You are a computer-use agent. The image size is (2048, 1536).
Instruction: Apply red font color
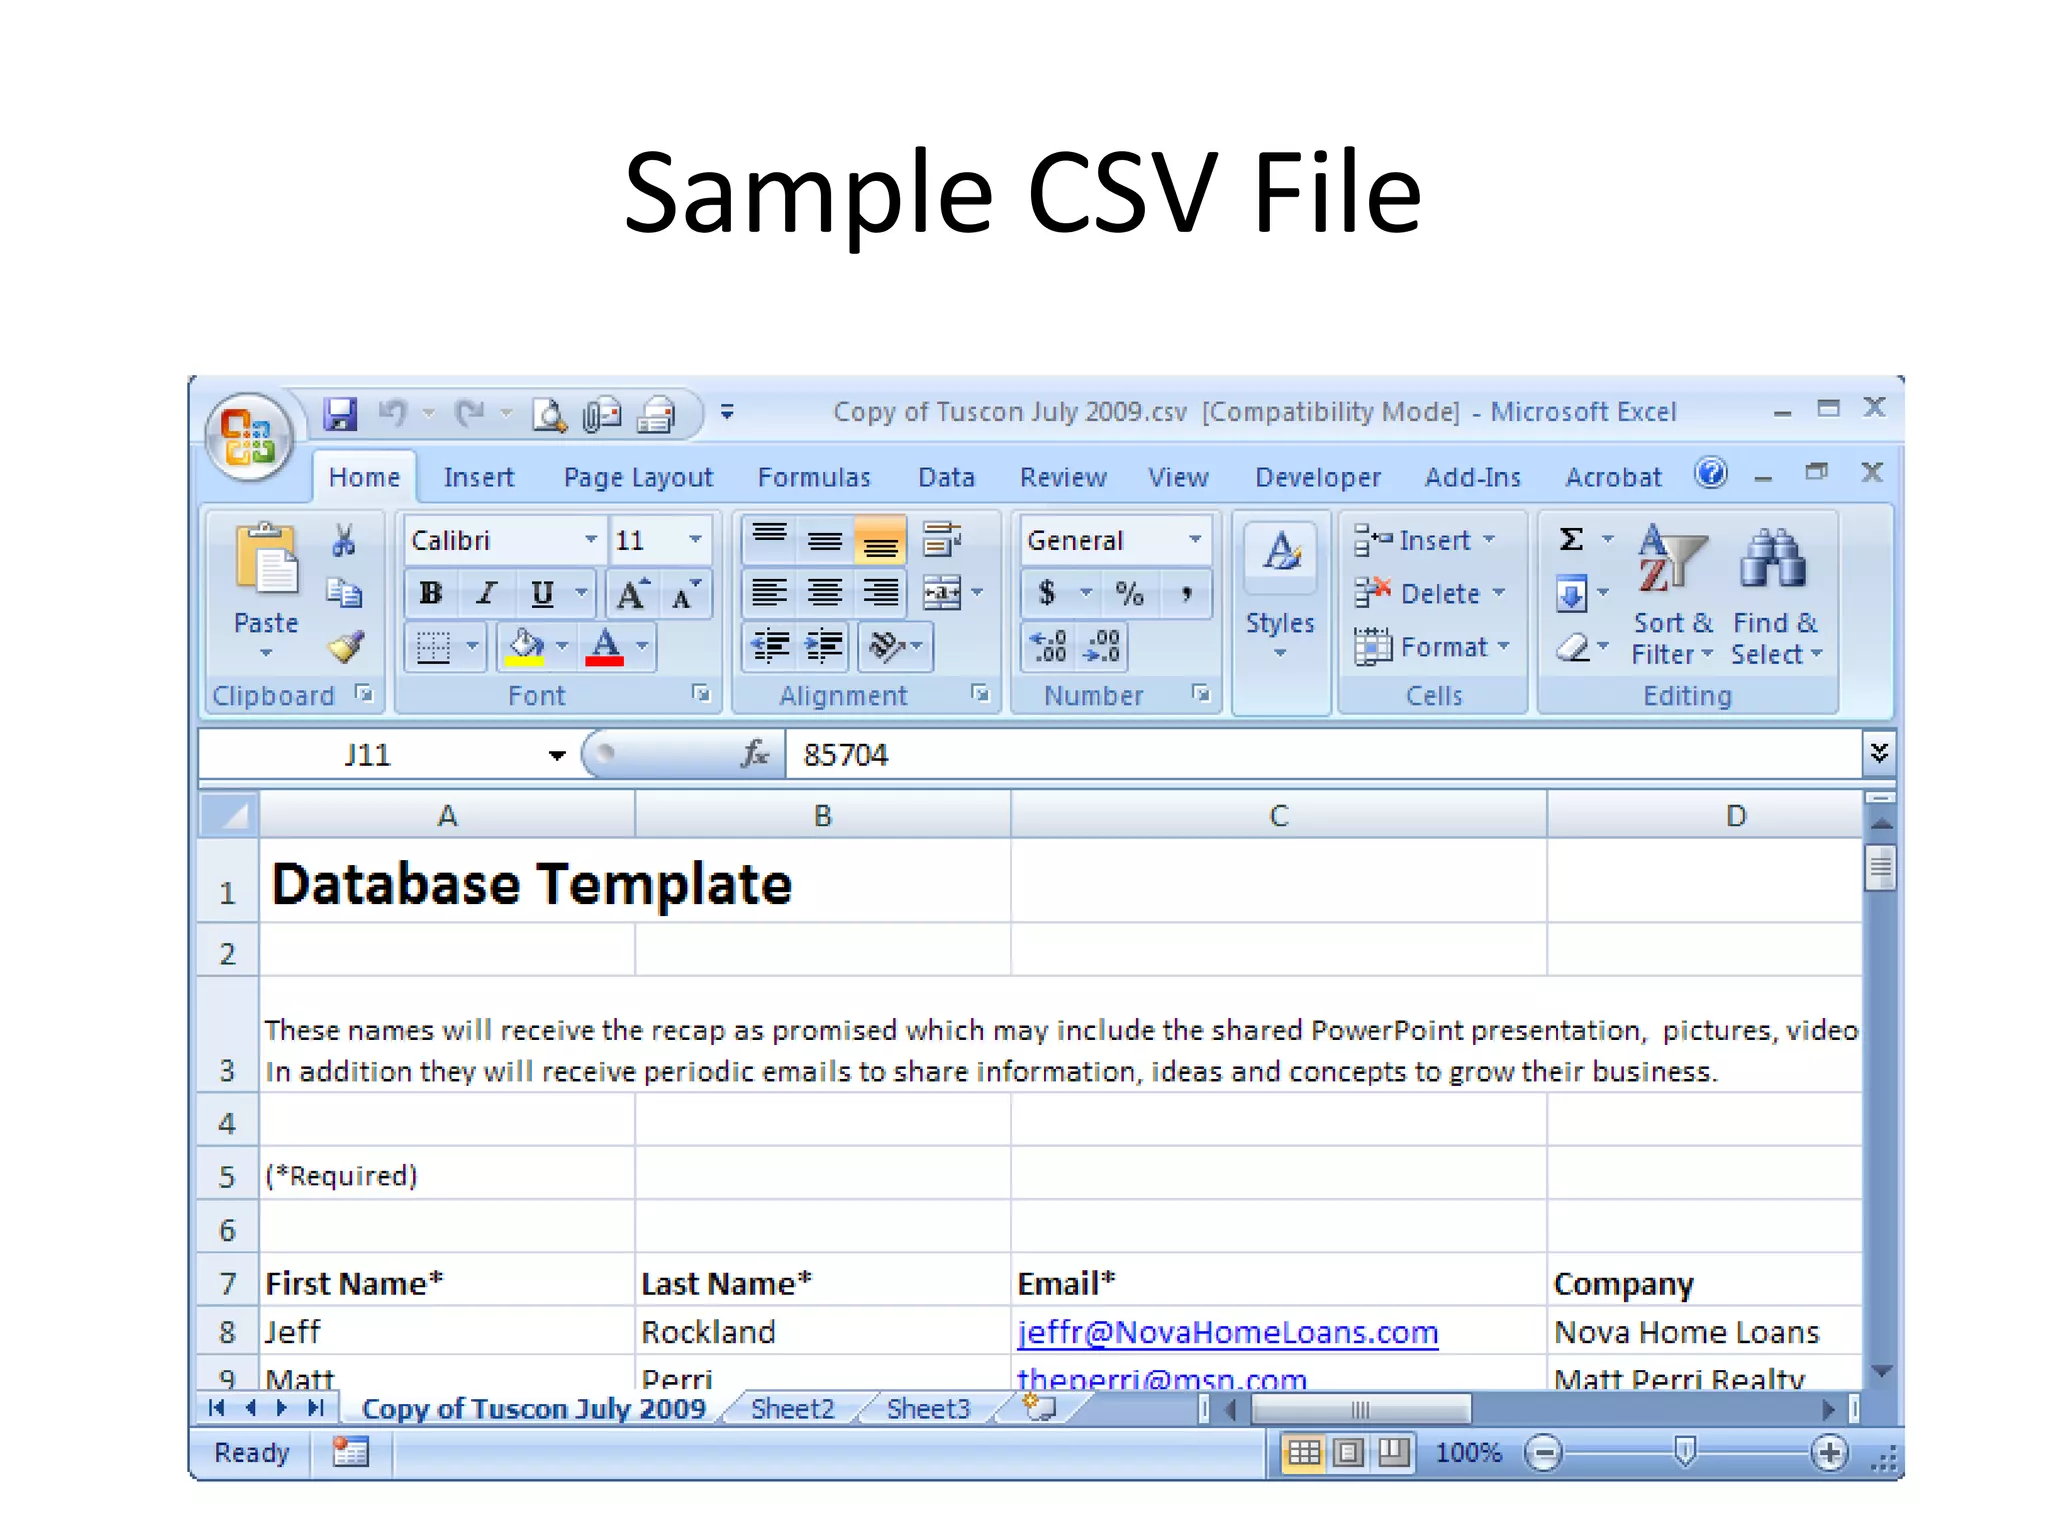pyautogui.click(x=604, y=647)
